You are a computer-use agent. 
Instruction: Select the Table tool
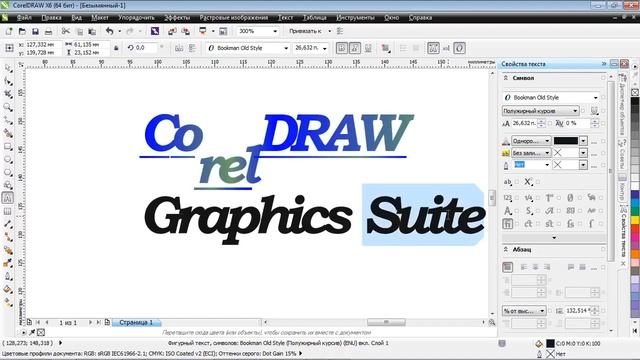pos(8,211)
